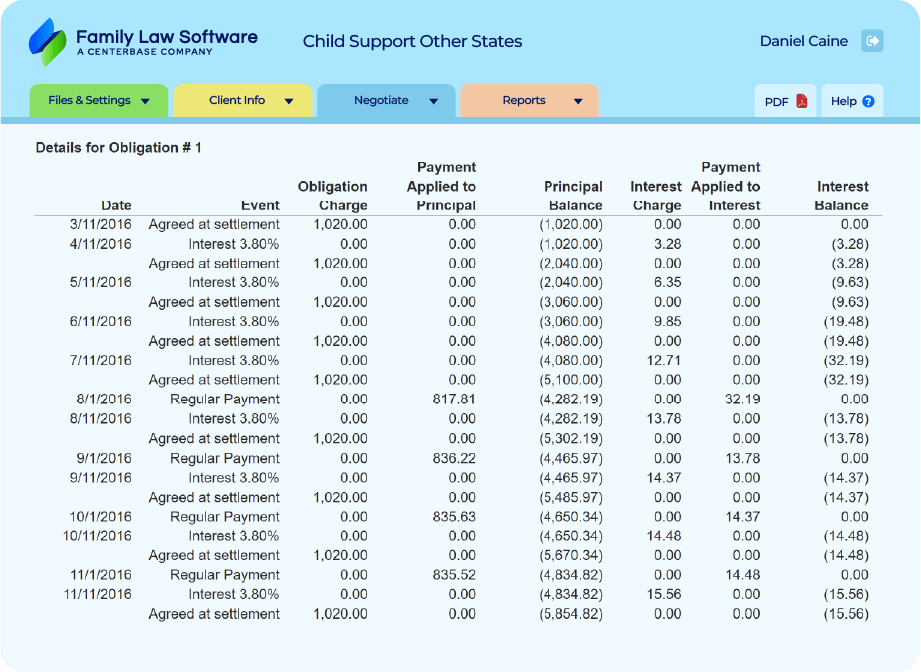
Task: Click the Principal Balance column header
Action: coord(573,195)
